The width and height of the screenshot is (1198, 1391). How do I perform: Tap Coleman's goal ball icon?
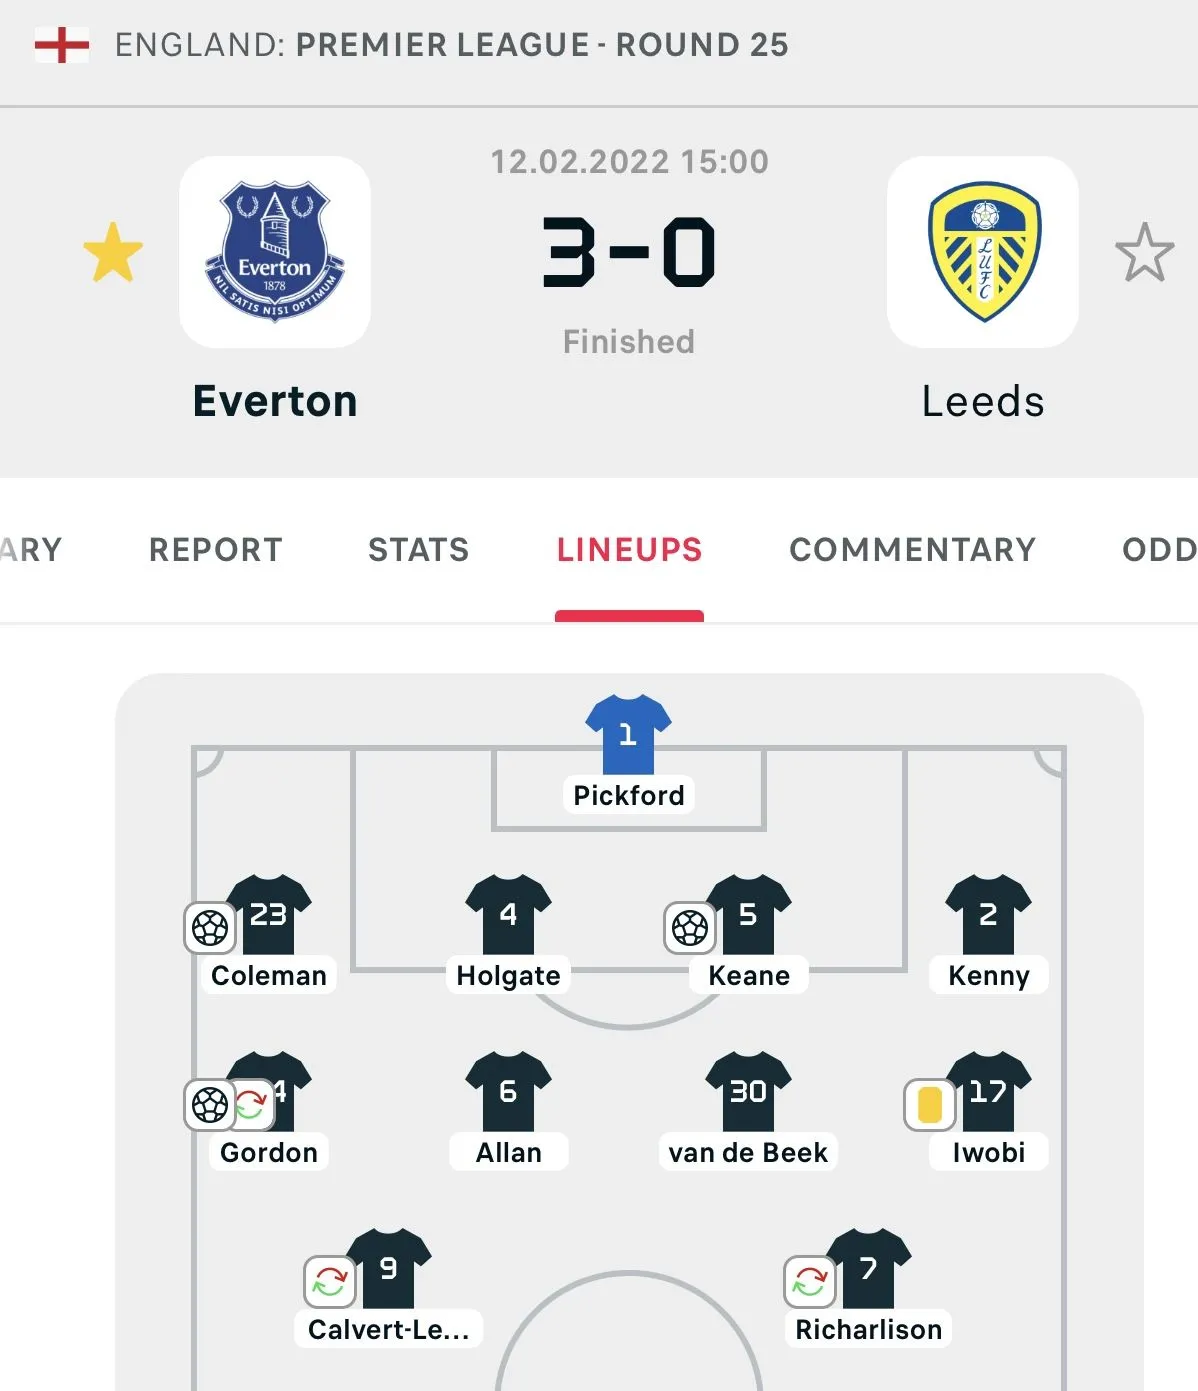click(210, 928)
